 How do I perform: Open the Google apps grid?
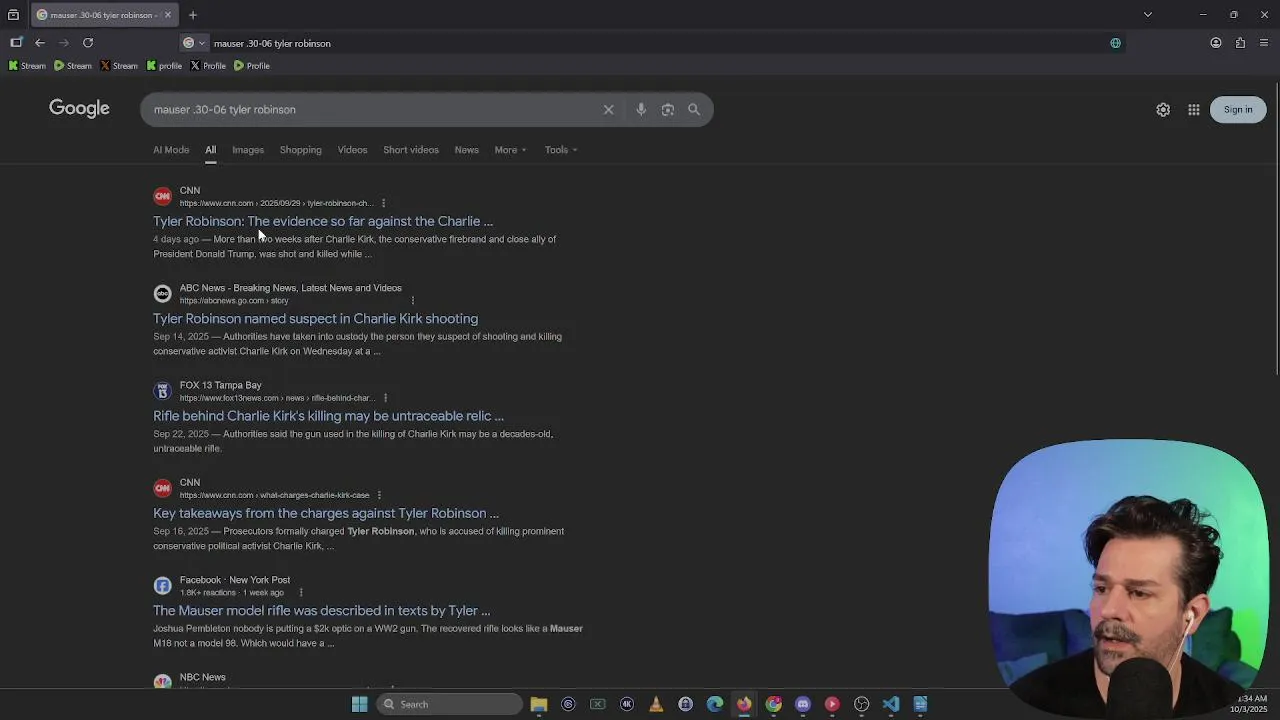pos(1194,110)
